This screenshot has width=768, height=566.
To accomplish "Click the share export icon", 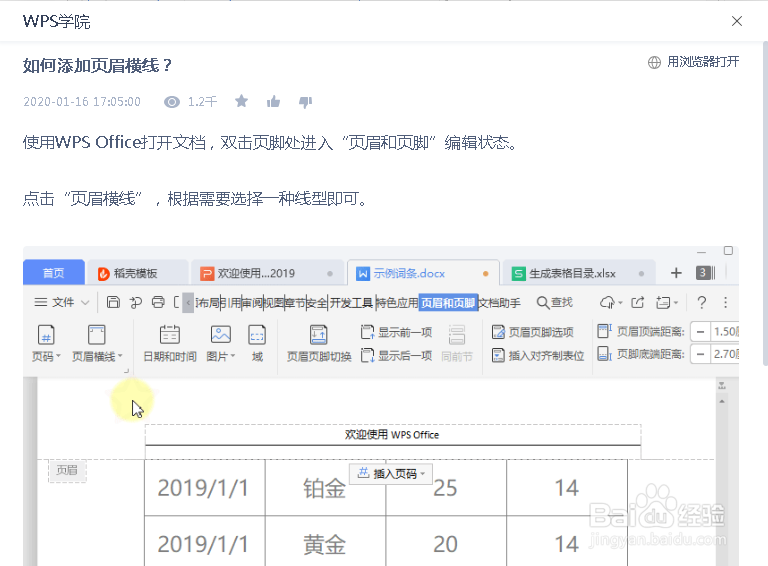I will pos(637,303).
